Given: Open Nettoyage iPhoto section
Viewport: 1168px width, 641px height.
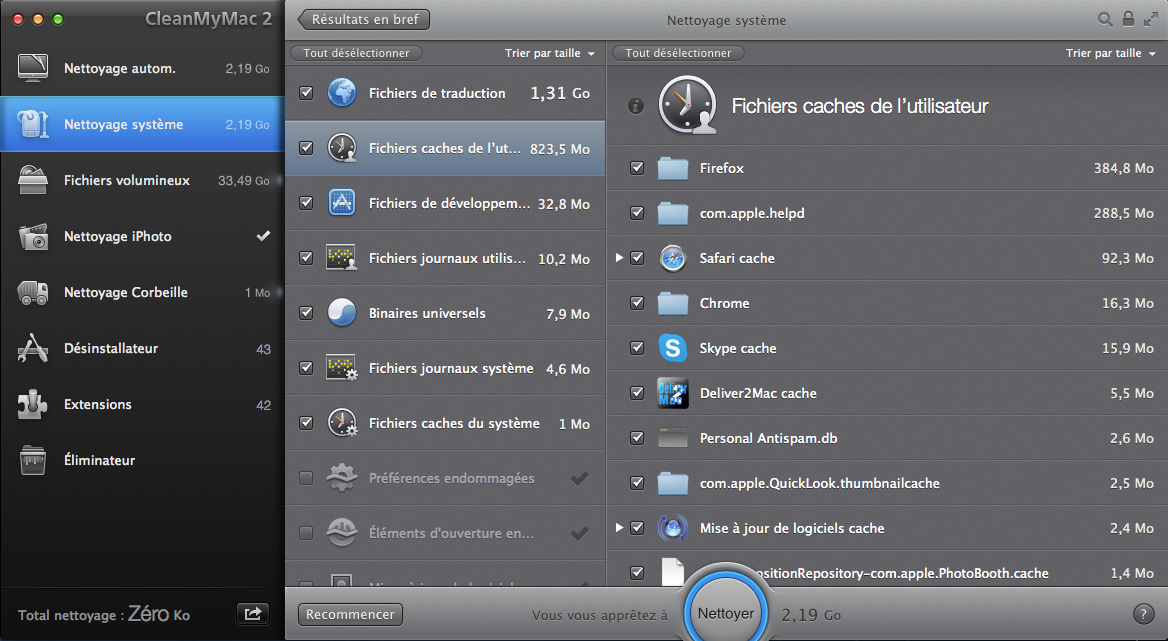Looking at the screenshot, I should (142, 236).
